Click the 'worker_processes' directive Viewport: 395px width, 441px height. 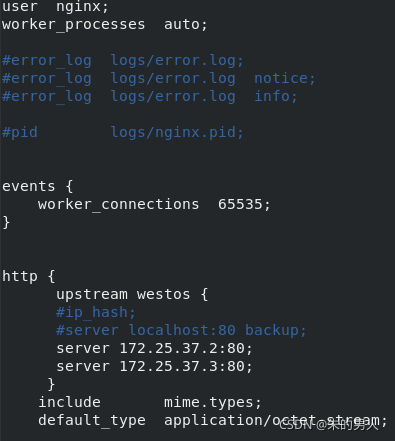pyautogui.click(x=74, y=25)
